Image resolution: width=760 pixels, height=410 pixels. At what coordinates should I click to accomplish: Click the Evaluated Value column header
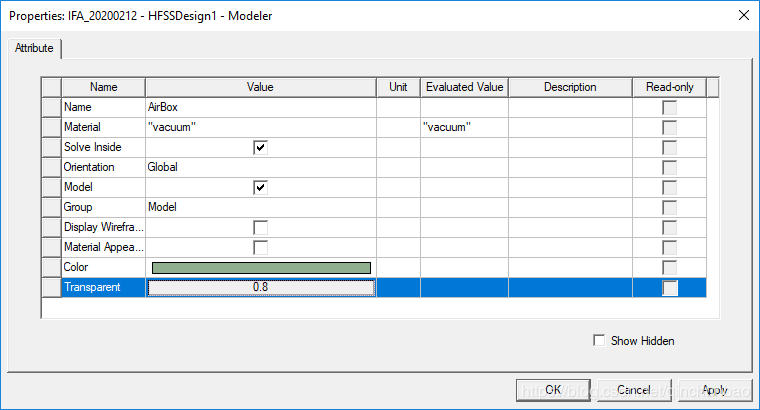coord(464,87)
